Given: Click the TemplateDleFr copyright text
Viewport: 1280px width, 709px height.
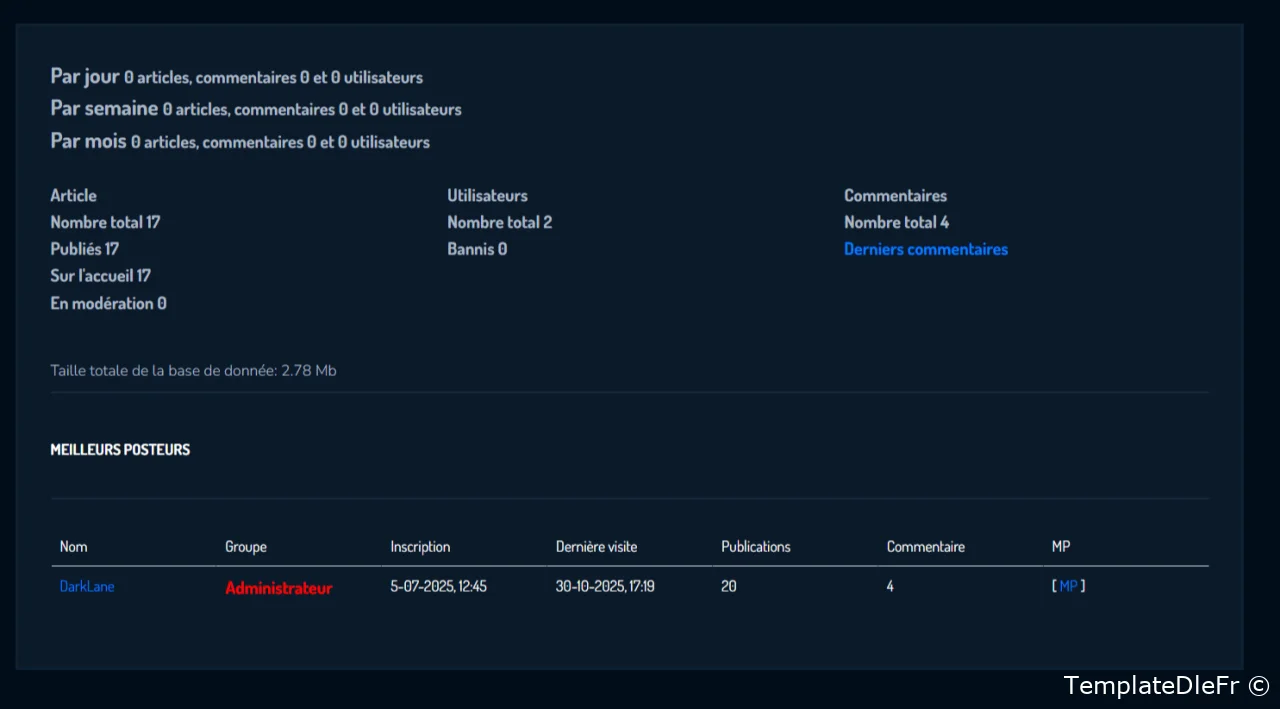Looking at the screenshot, I should pos(1165,685).
